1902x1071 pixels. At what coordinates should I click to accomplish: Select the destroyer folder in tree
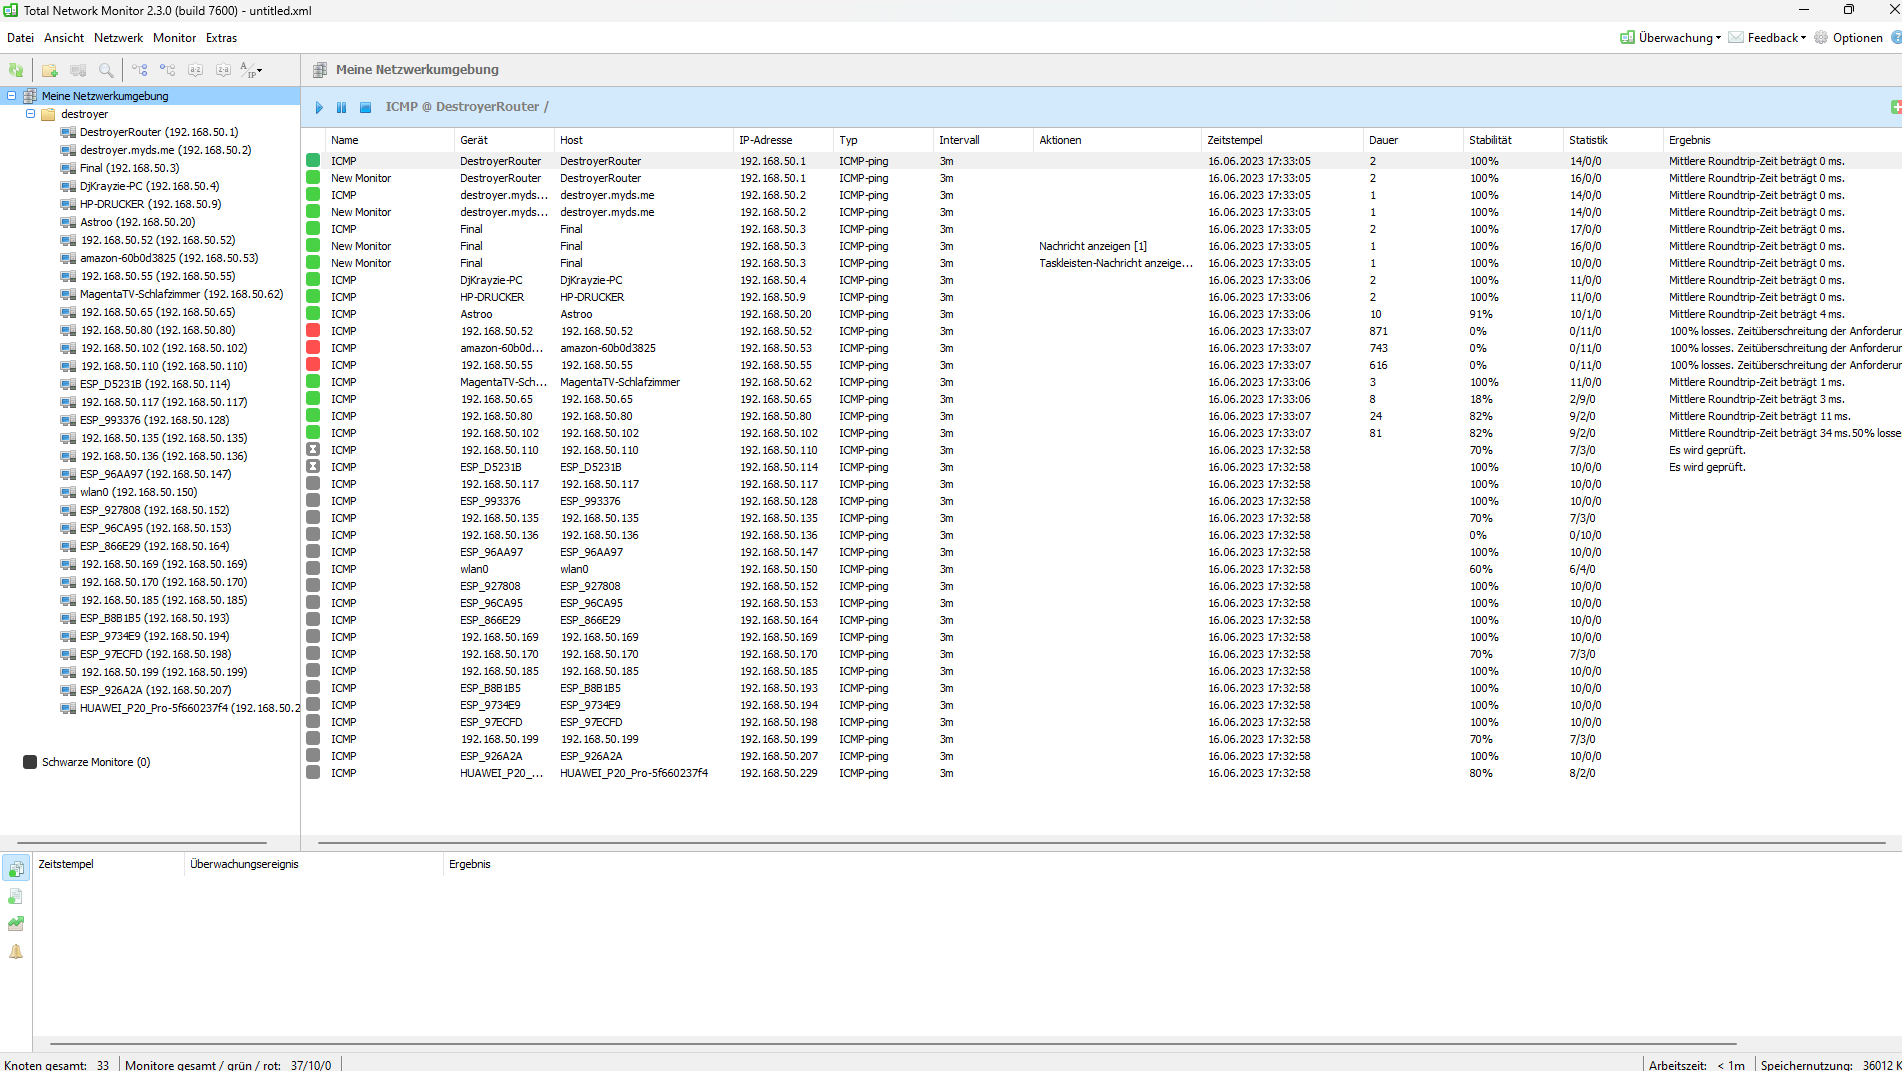tap(84, 114)
